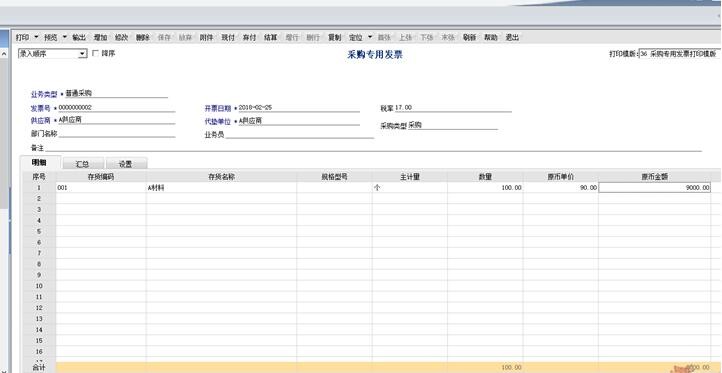
Task: Click the 存货编码 column header
Action: click(x=101, y=176)
